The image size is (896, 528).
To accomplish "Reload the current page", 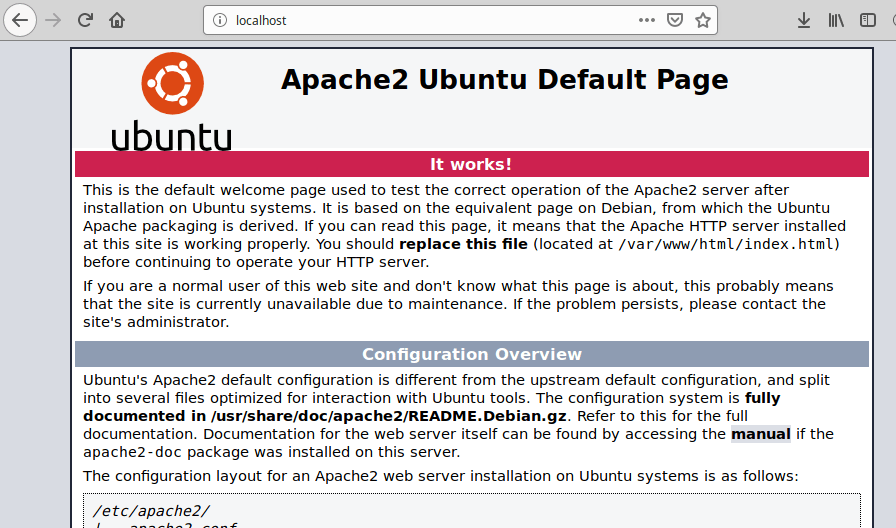I will (x=86, y=20).
